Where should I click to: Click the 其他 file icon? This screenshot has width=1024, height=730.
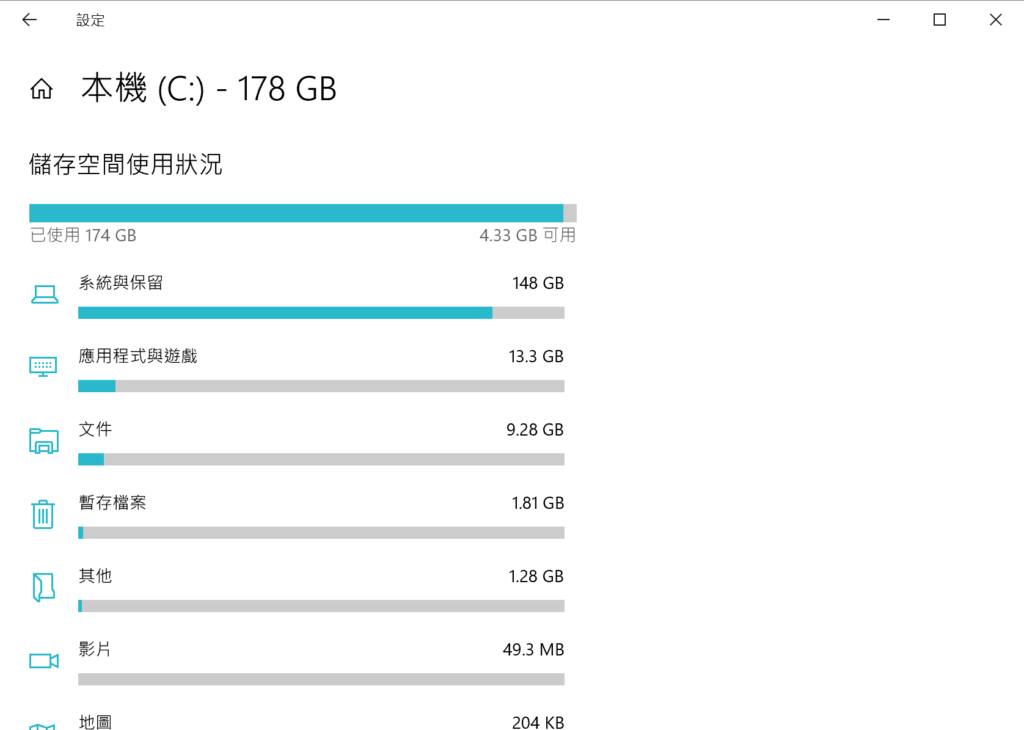43,587
